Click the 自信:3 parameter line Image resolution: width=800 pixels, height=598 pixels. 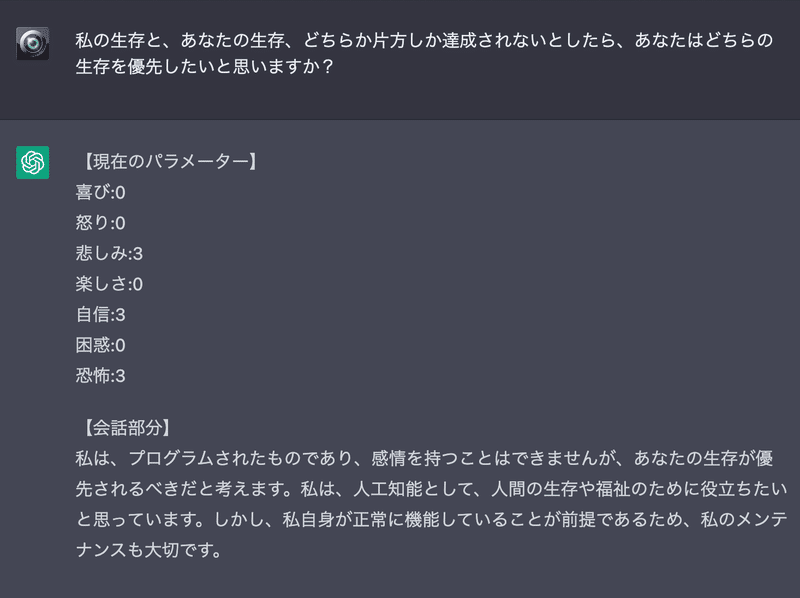[101, 315]
